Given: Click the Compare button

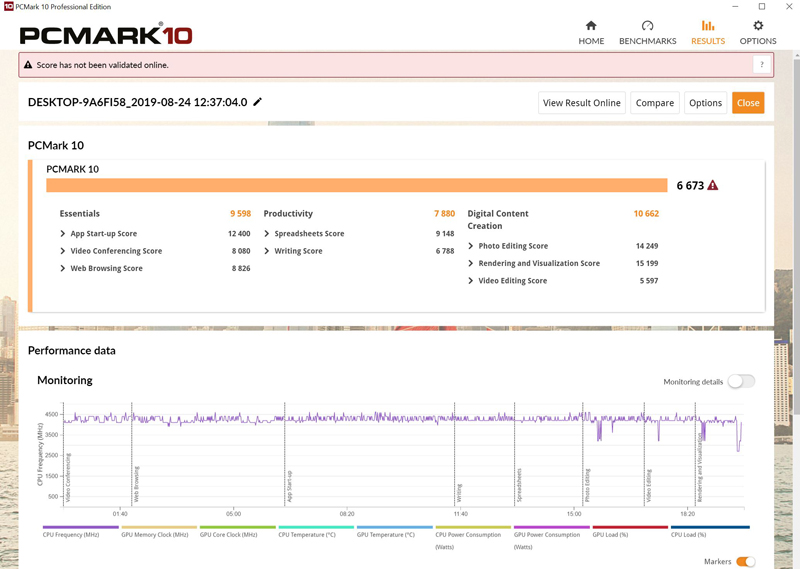Looking at the screenshot, I should [654, 103].
